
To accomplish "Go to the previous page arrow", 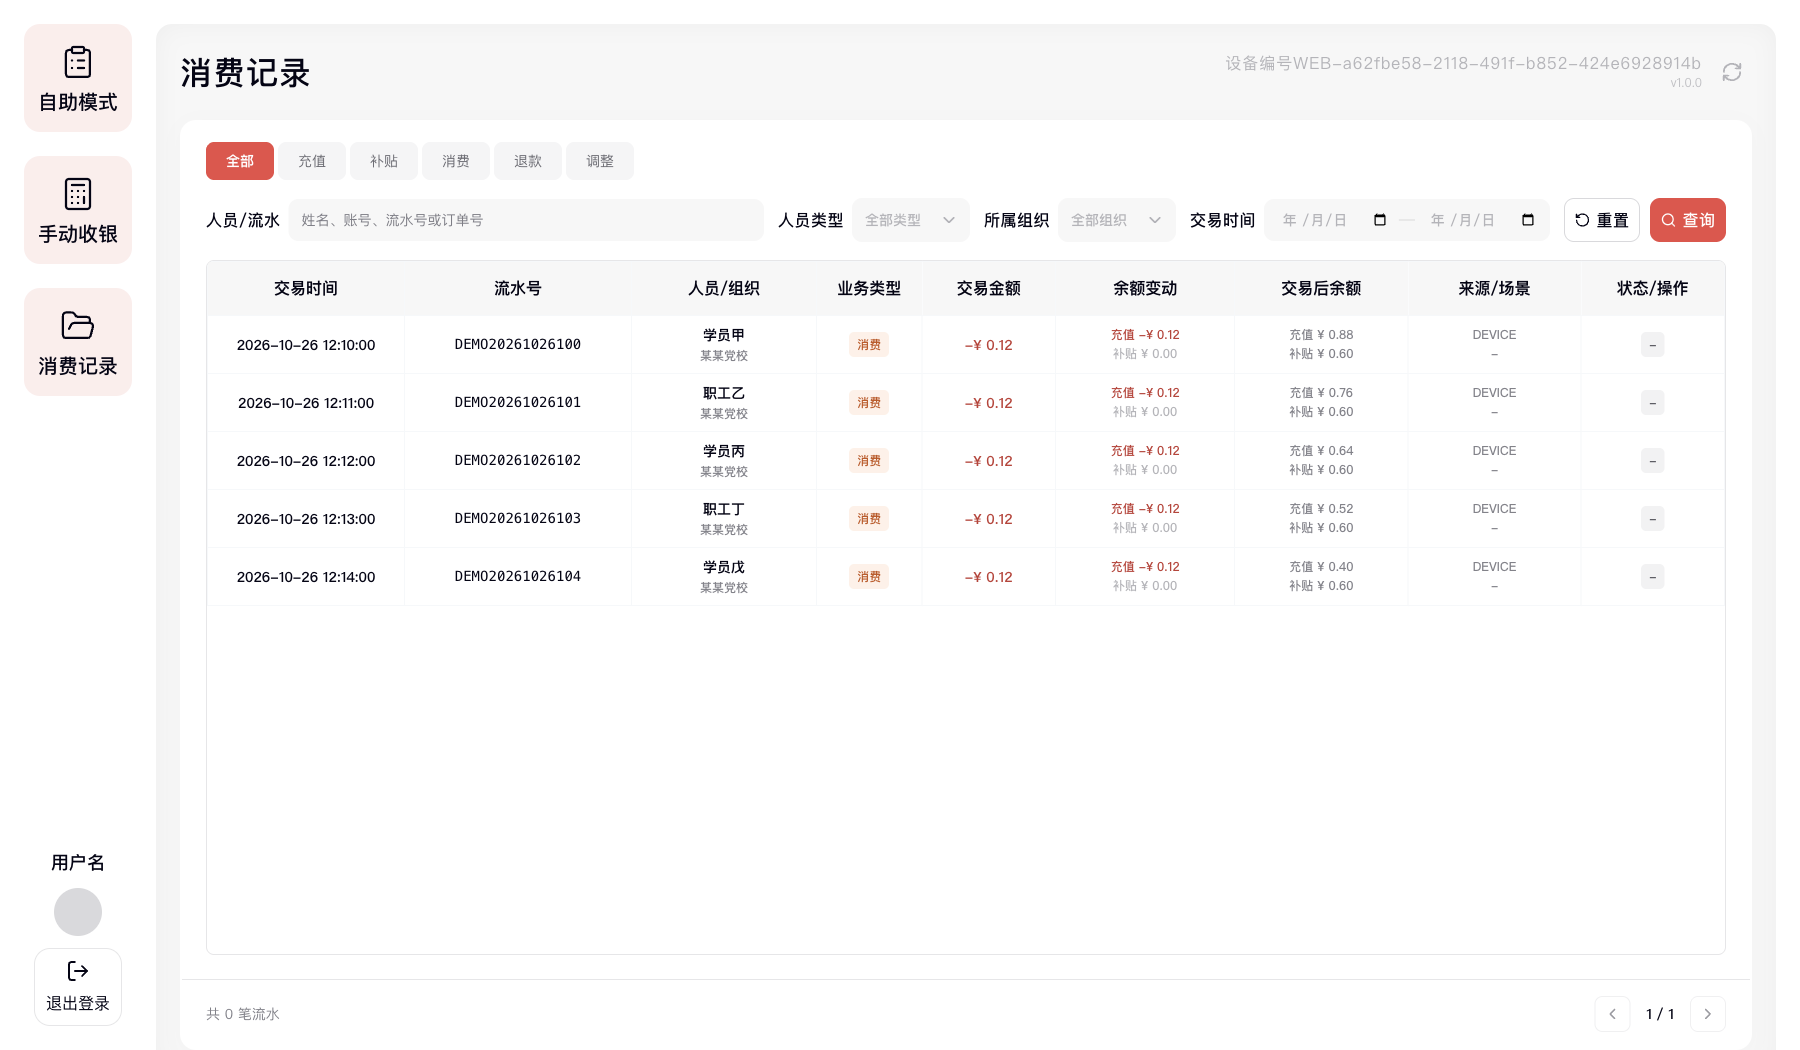I will (x=1612, y=1014).
